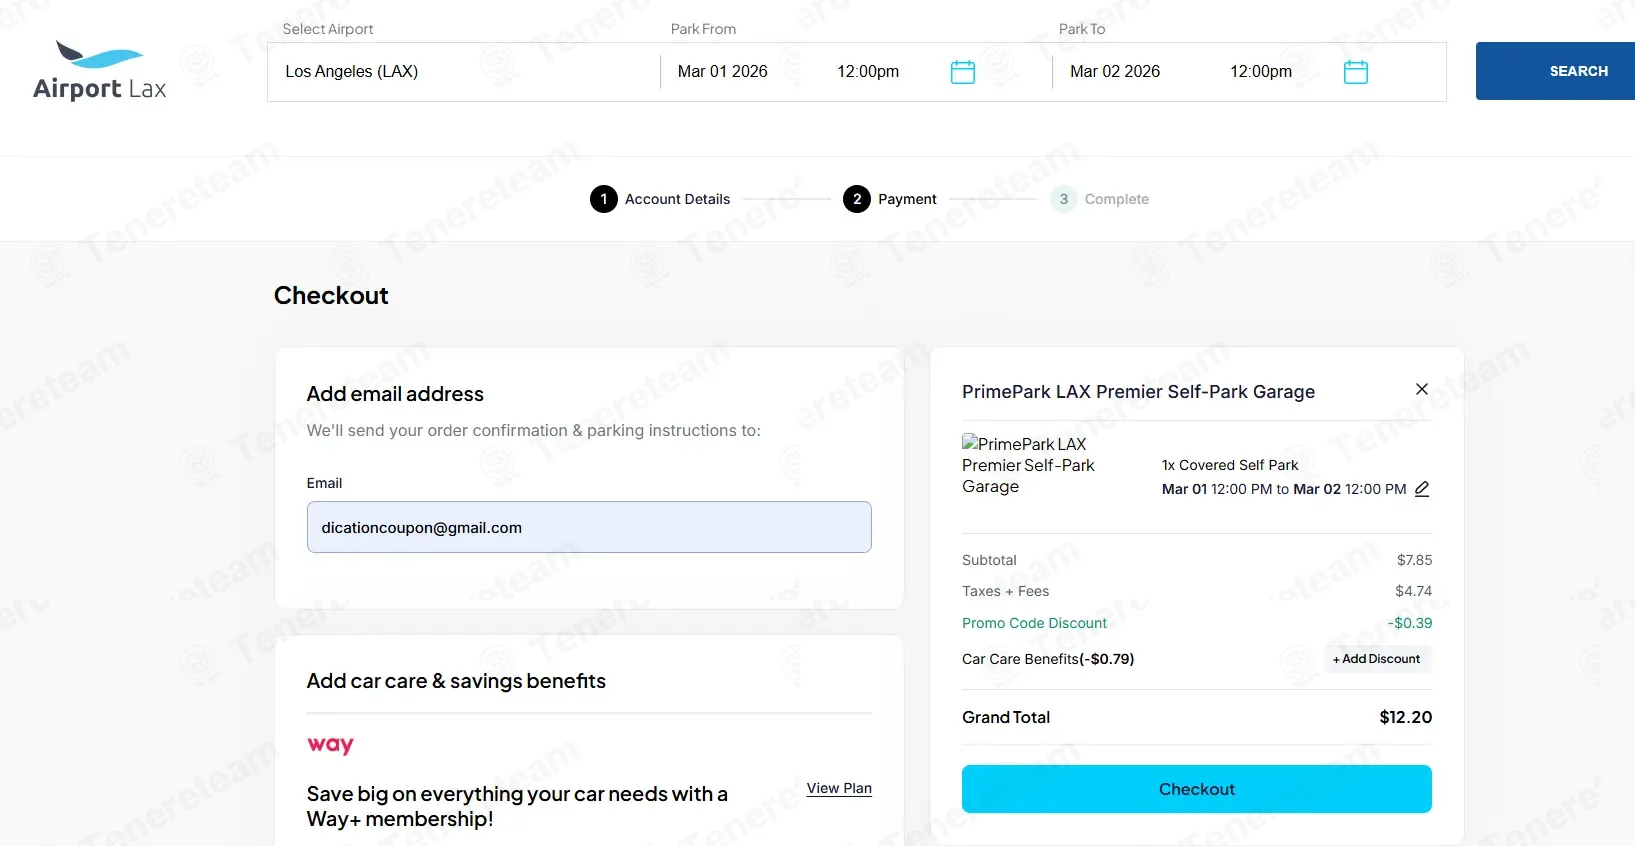Click into the Email input field

tap(589, 527)
